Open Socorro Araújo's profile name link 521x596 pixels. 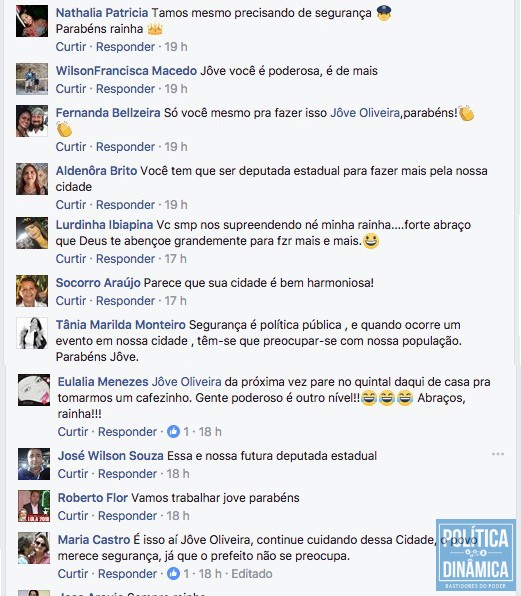[x=98, y=282]
